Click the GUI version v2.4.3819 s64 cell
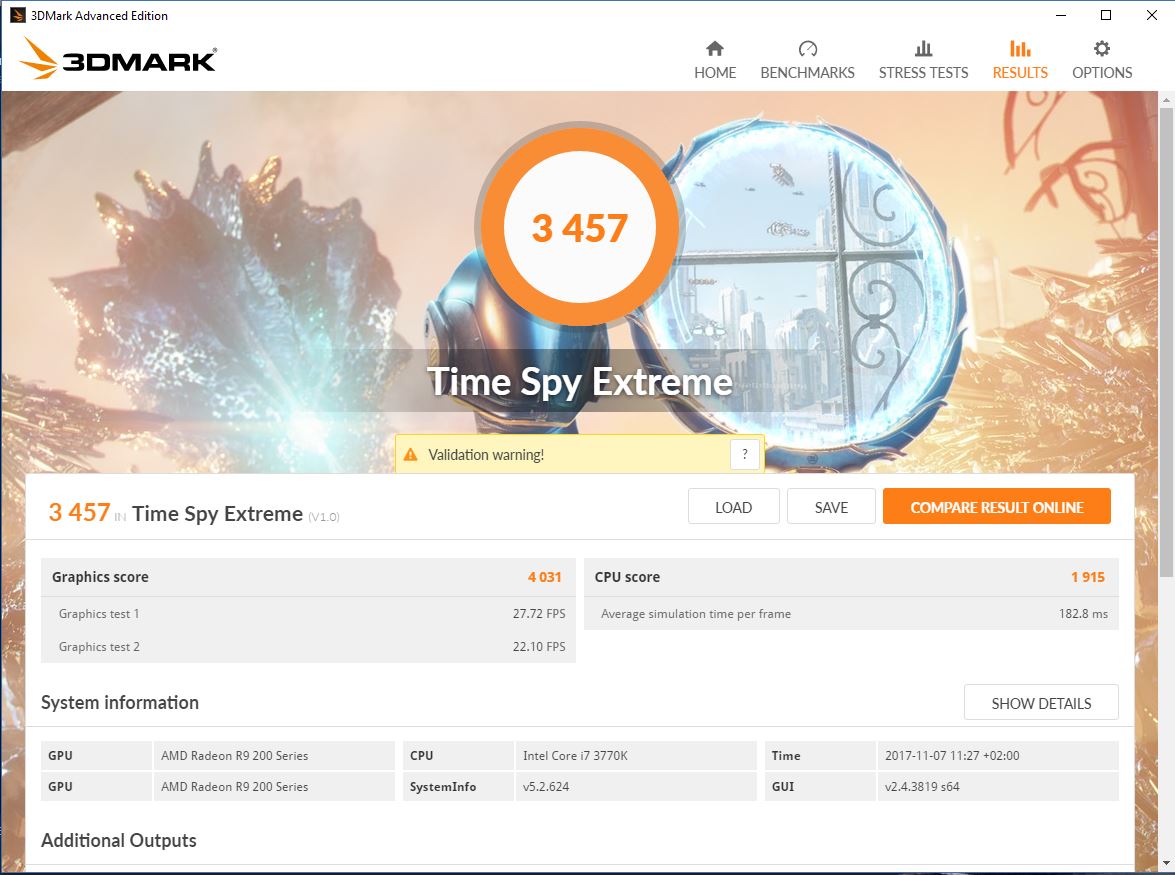This screenshot has height=875, width=1175. tap(997, 787)
